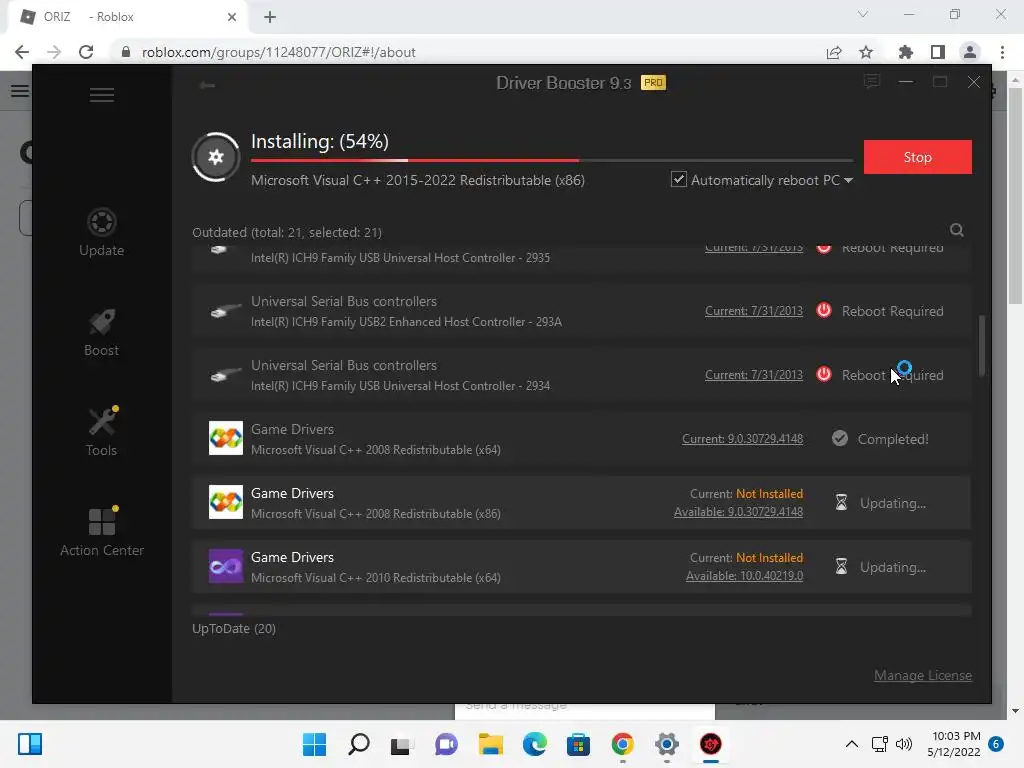Open clock and date 10:03 PM
Screen dimensions: 1024x768
point(954,744)
